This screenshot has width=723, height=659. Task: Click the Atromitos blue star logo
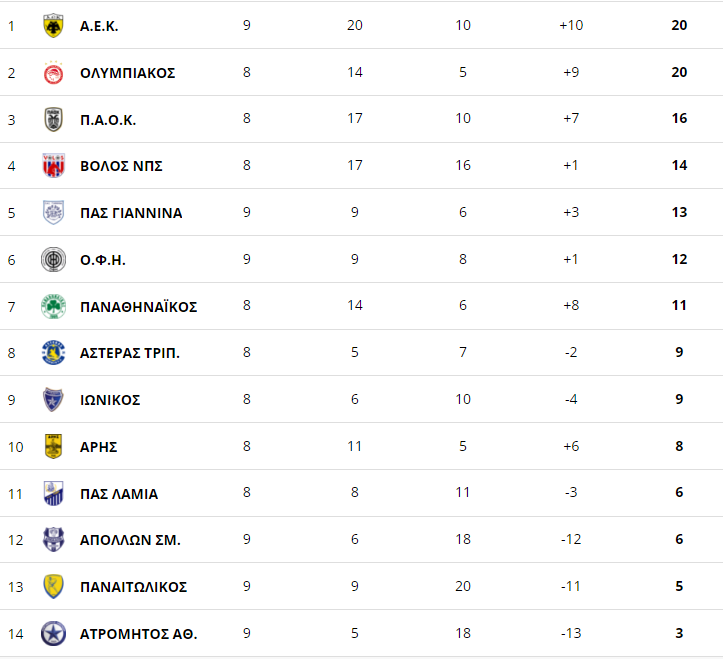click(x=53, y=633)
